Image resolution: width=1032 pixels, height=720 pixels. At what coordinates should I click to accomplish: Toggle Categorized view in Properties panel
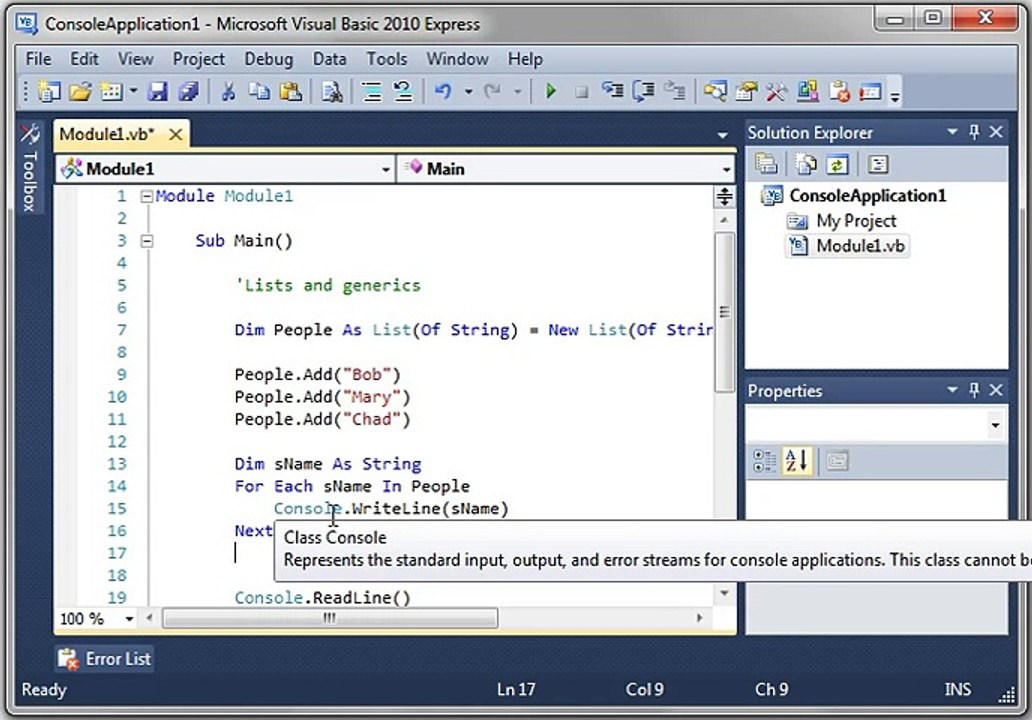click(764, 461)
